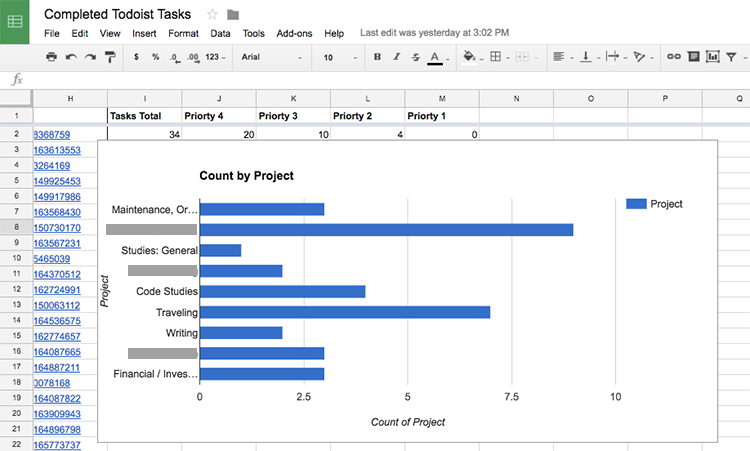Open the 163613553 link in column H
750x451 pixels.
56,149
